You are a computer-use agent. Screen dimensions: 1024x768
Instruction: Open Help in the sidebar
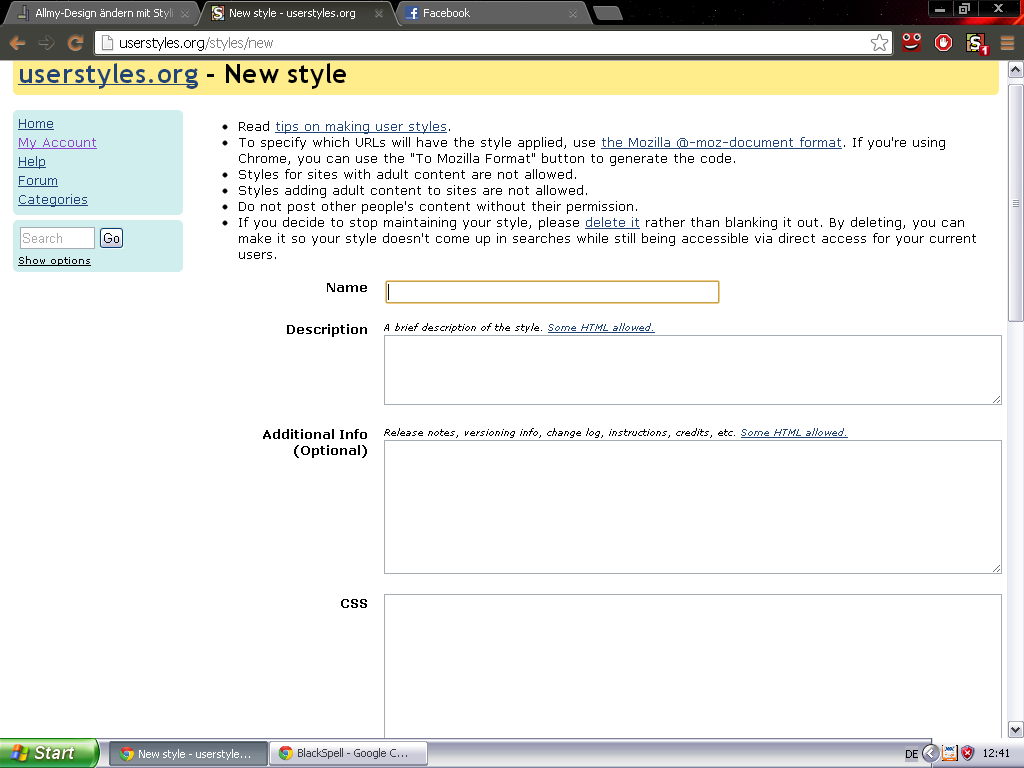32,161
